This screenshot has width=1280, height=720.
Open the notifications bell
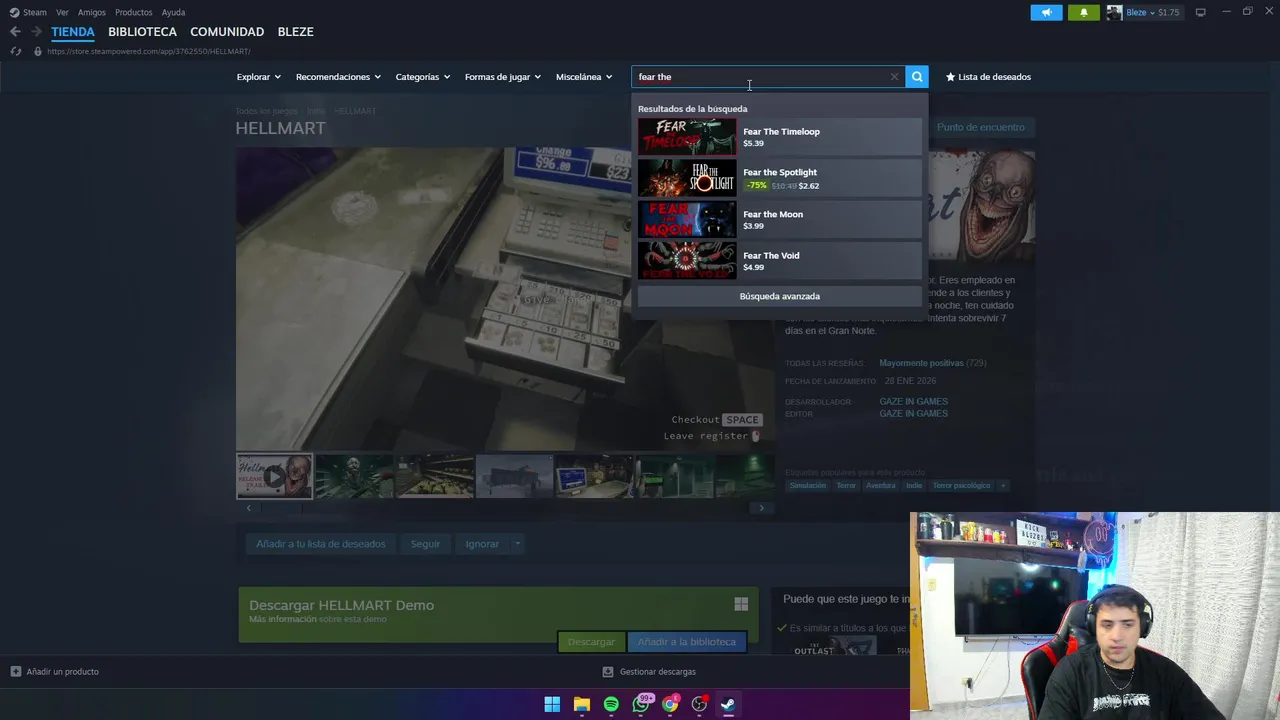pos(1084,12)
